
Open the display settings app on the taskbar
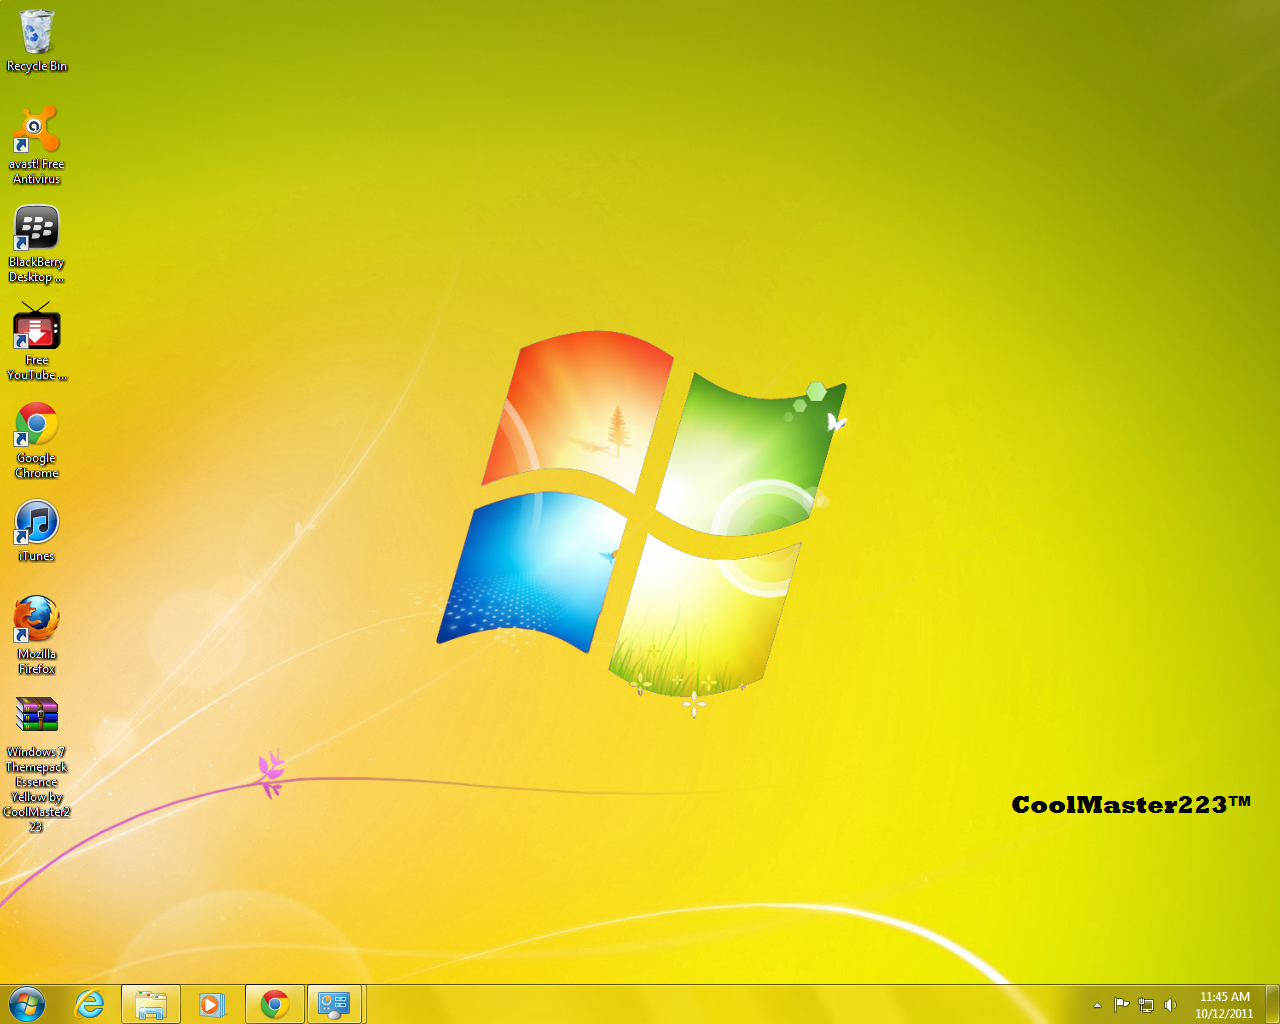click(336, 1003)
